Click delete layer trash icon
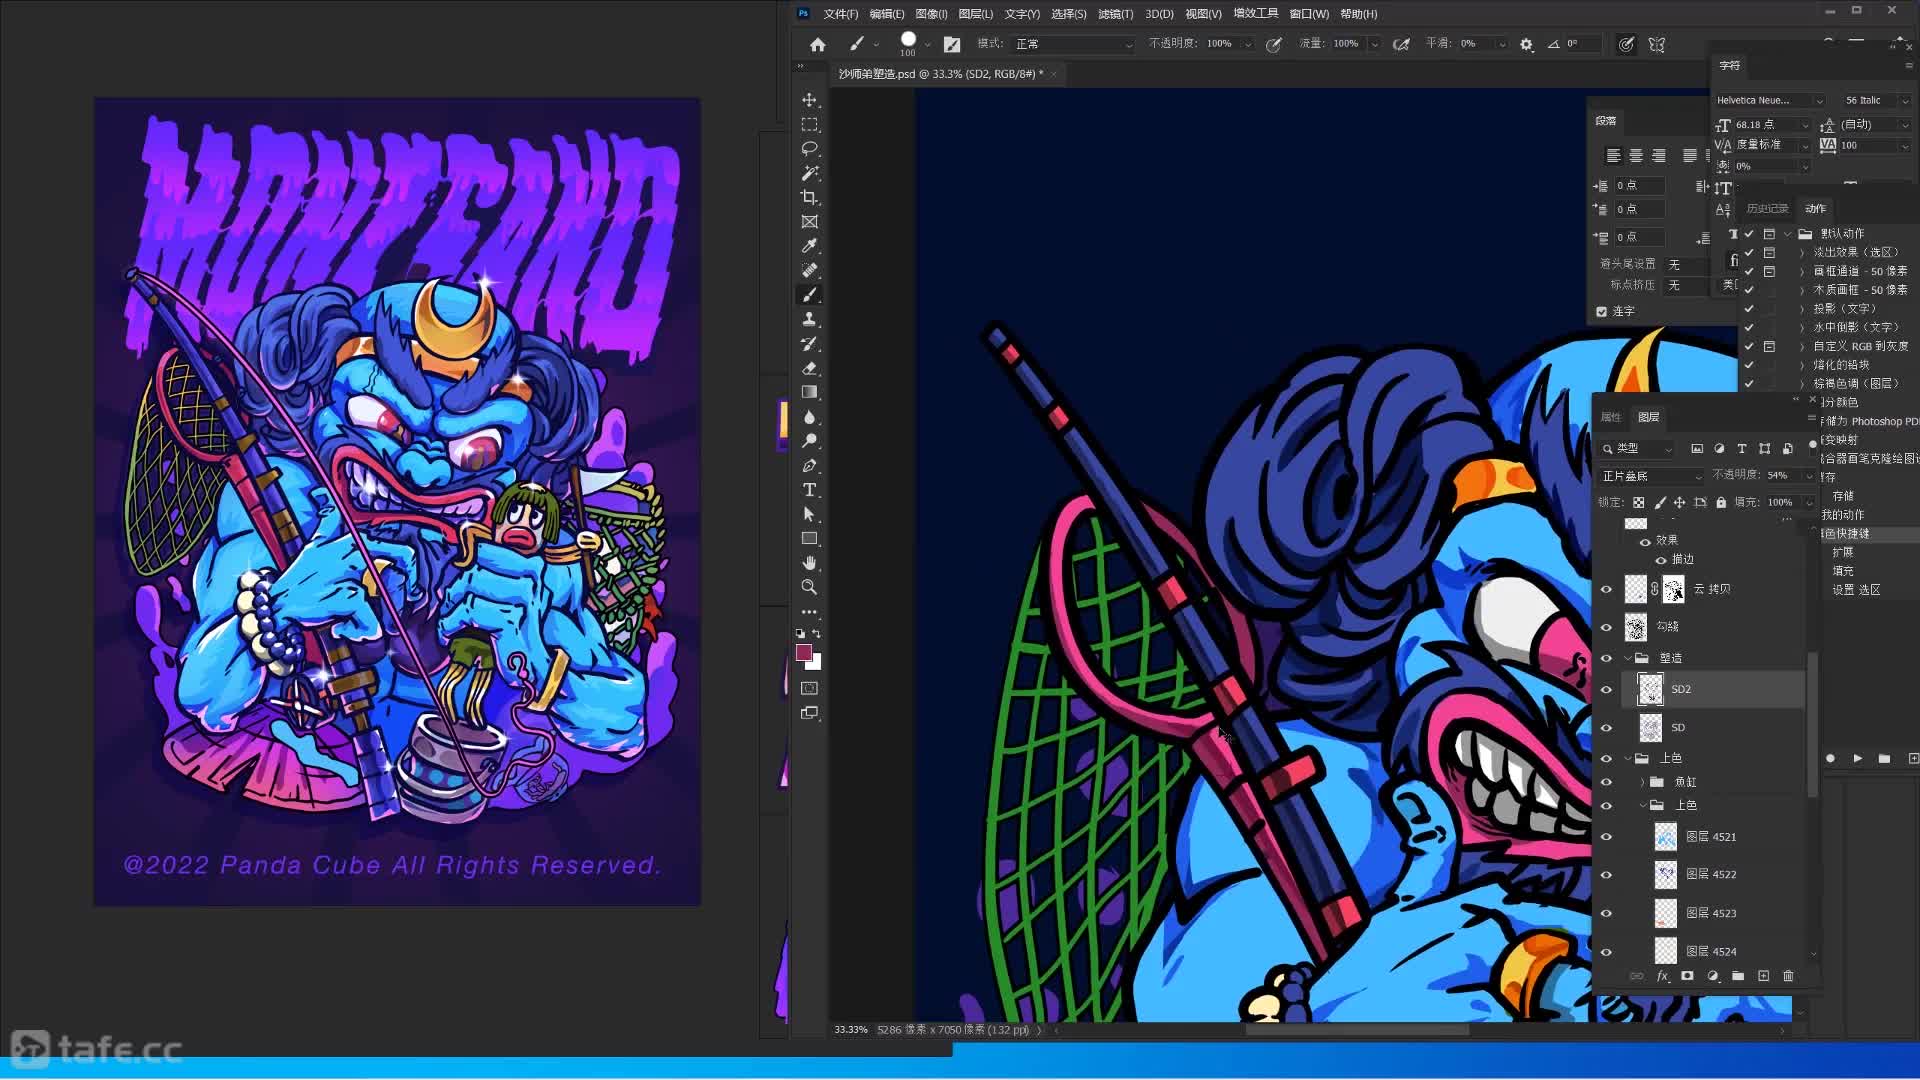This screenshot has height=1080, width=1920. [x=1788, y=976]
